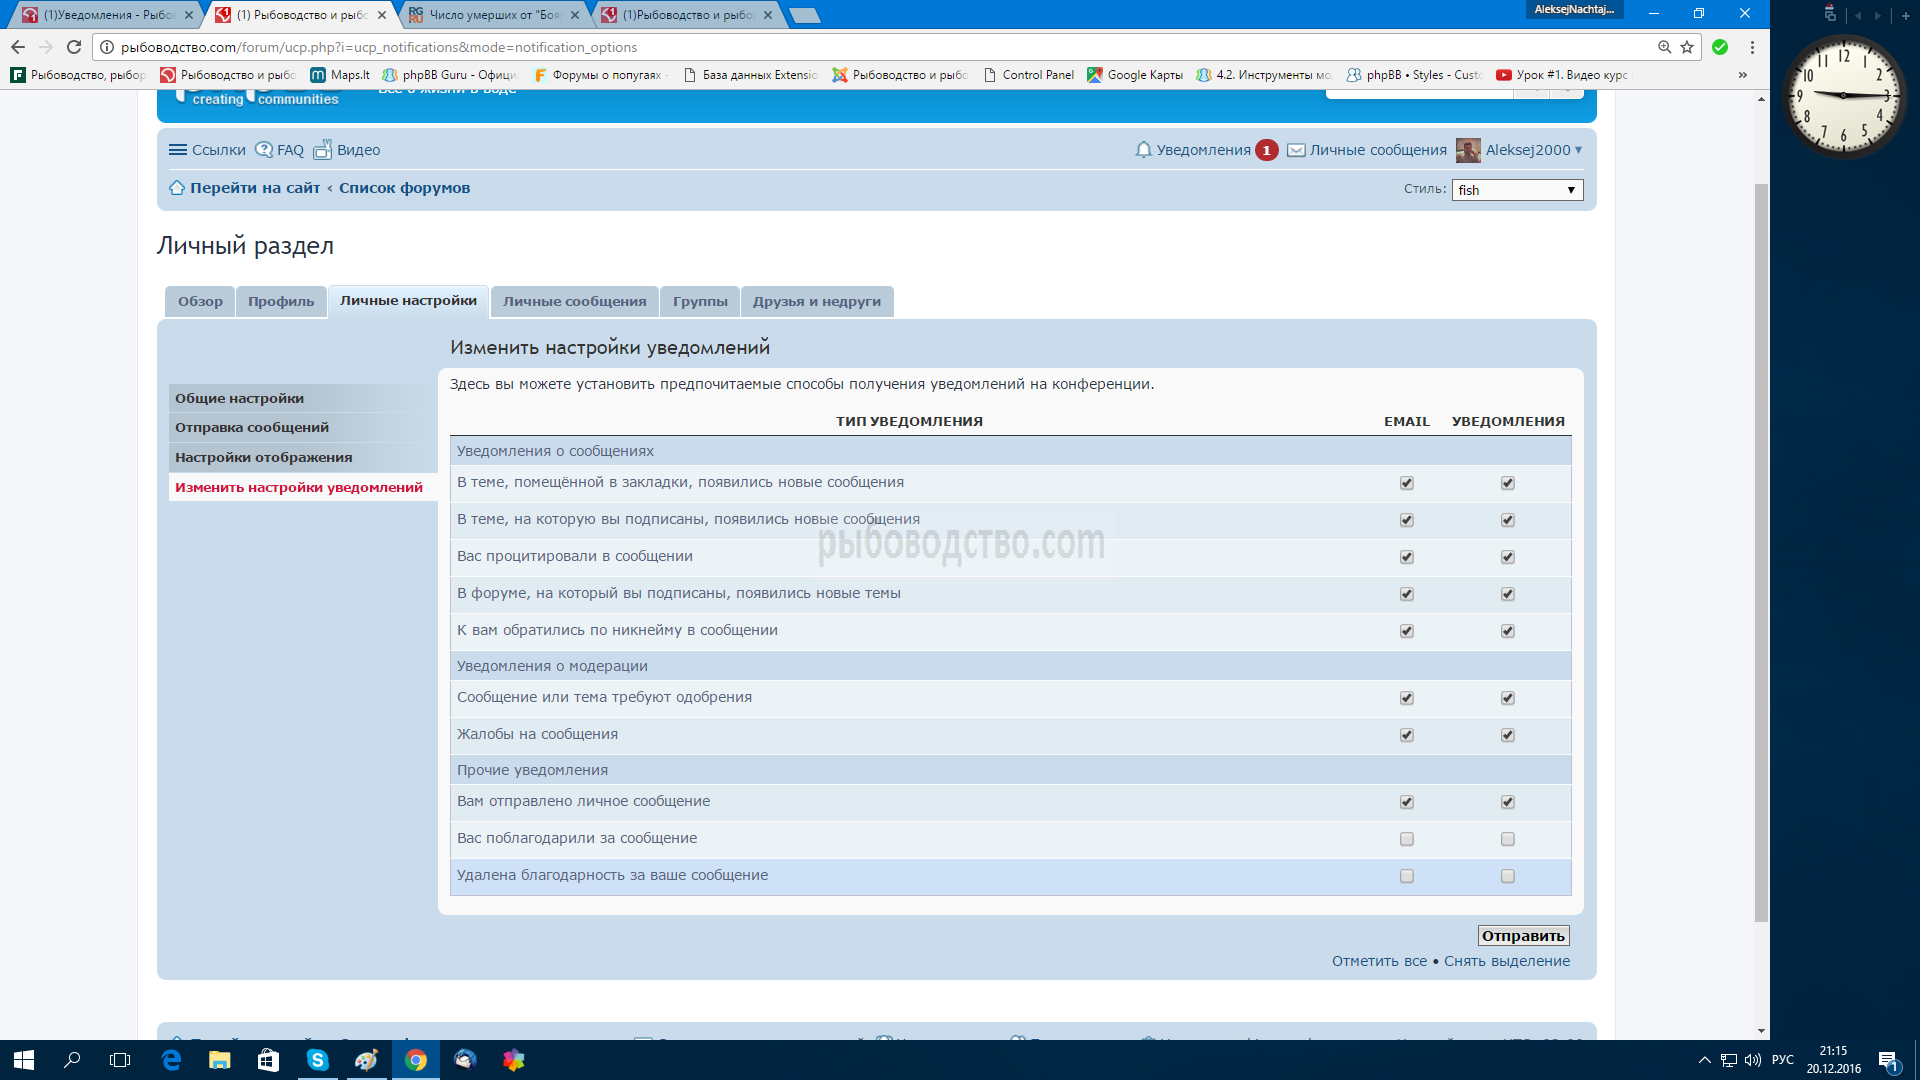The width and height of the screenshot is (1920, 1080).
Task: Expand the 'Ссылки' quick links menu
Action: click(x=178, y=150)
